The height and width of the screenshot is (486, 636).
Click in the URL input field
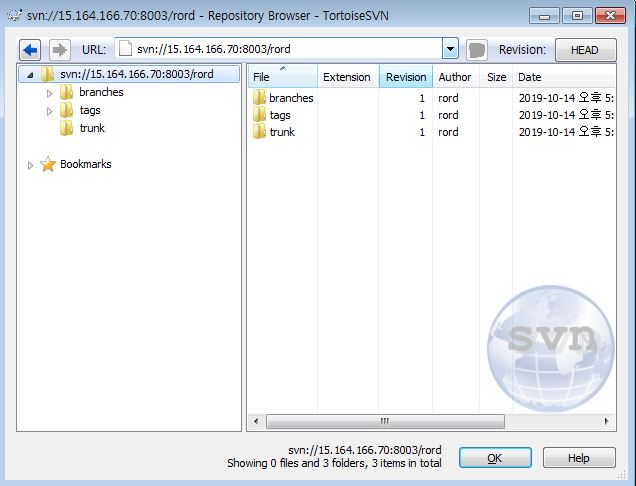[279, 49]
